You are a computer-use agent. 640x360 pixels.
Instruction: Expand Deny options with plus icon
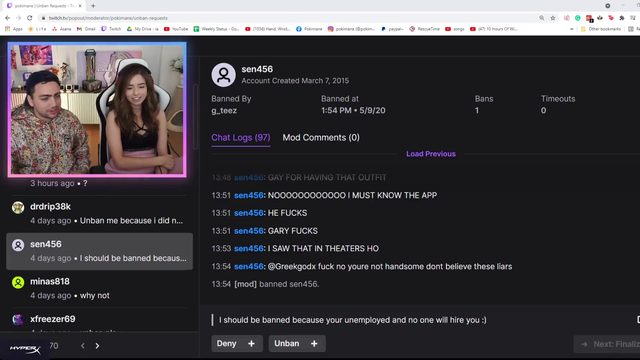(251, 344)
